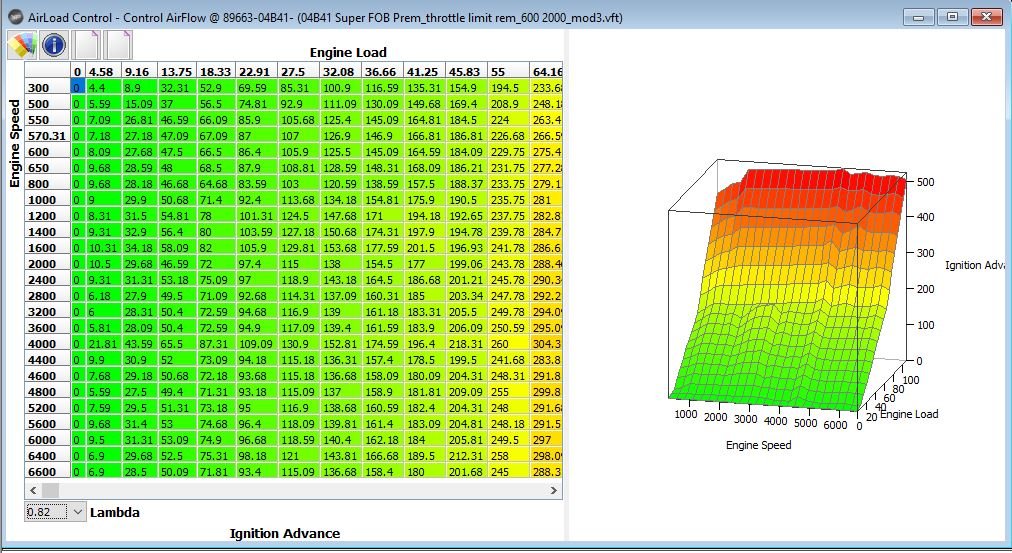Click the left blank page toolbar icon
Image resolution: width=1012 pixels, height=553 pixels.
tap(86, 45)
